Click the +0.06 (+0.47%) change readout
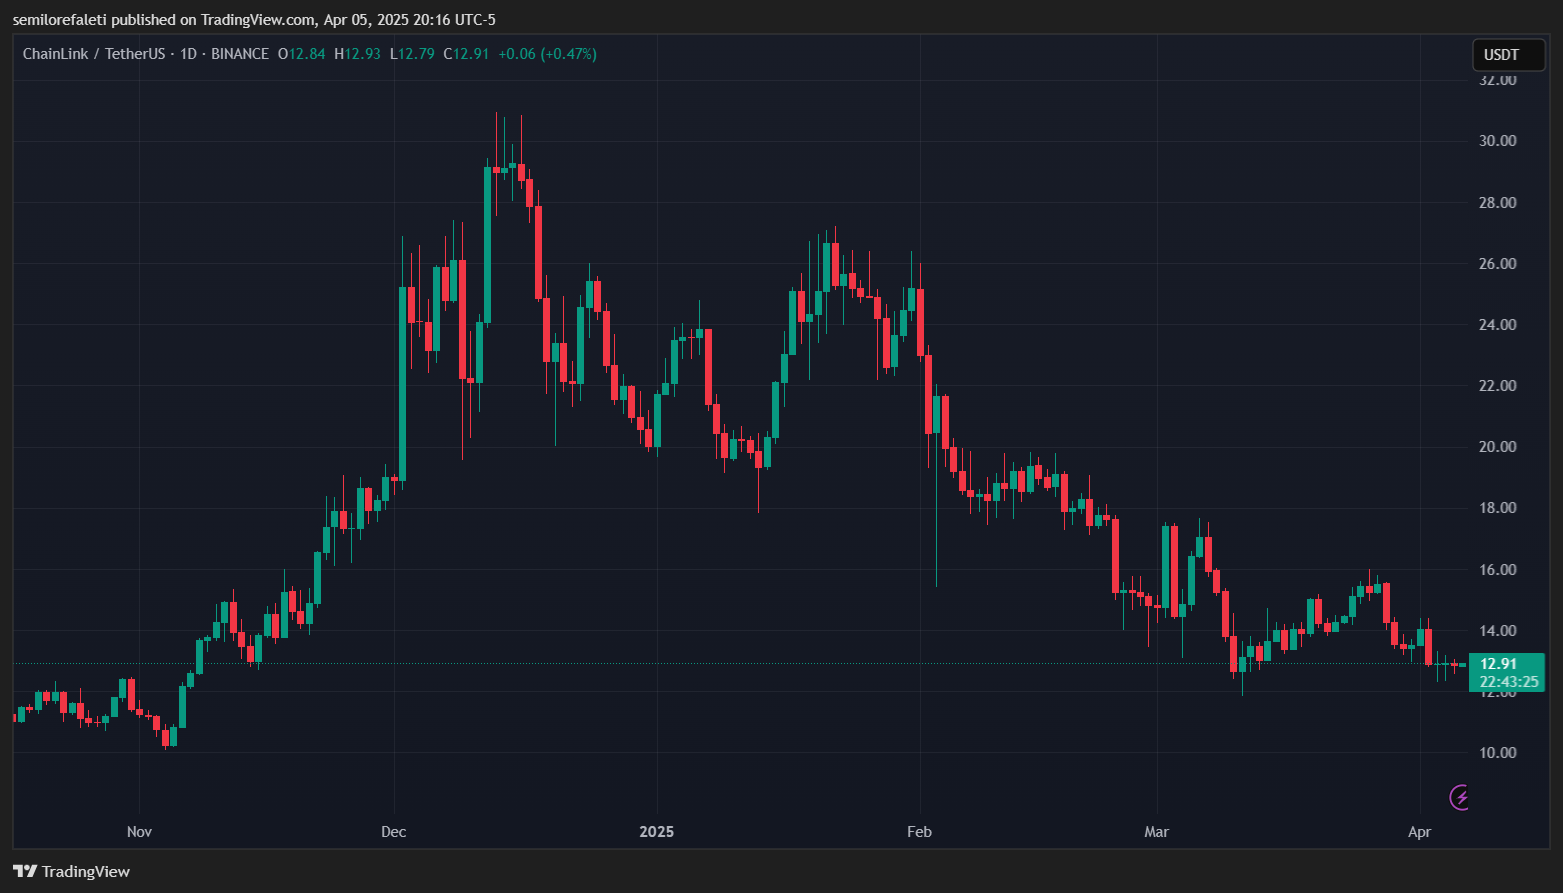The width and height of the screenshot is (1563, 893). 547,54
